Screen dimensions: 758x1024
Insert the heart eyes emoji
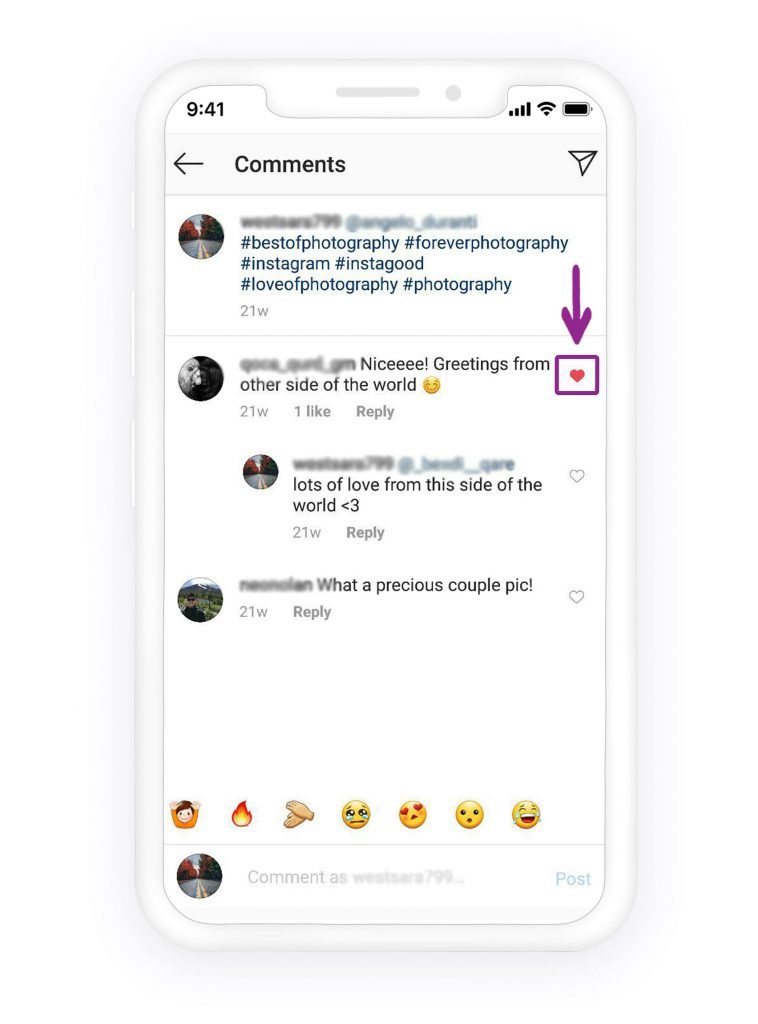click(x=413, y=815)
